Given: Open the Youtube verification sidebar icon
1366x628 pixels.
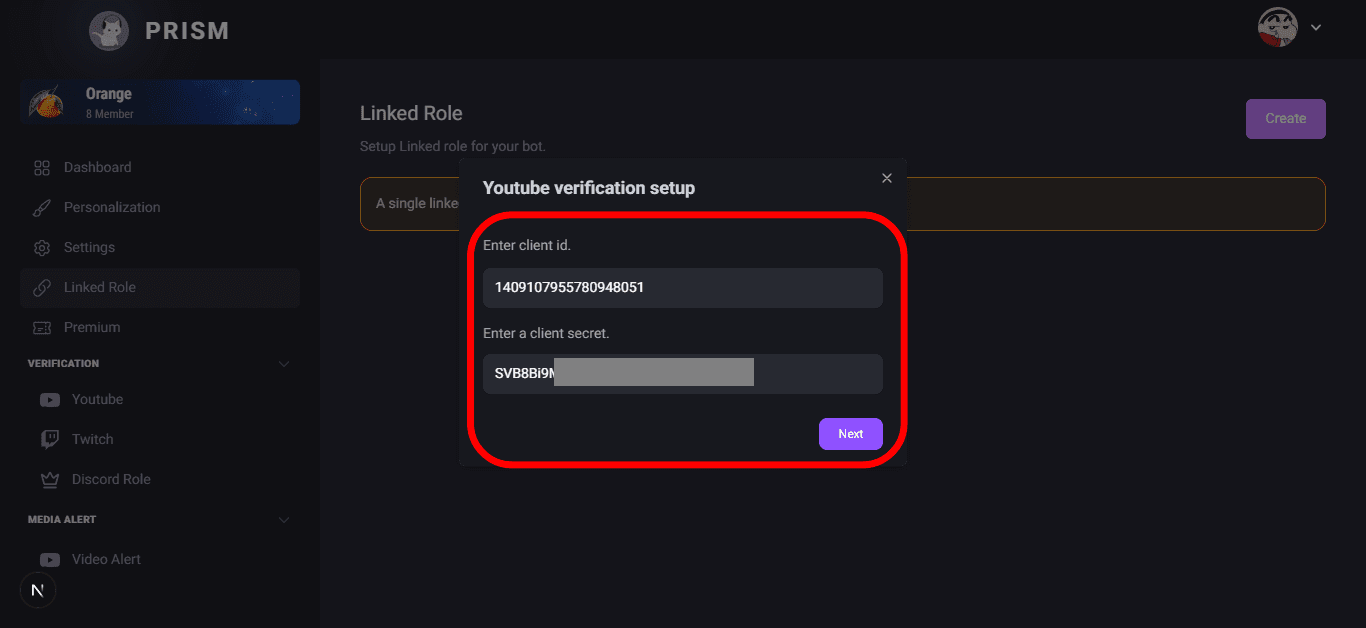Looking at the screenshot, I should 50,399.
